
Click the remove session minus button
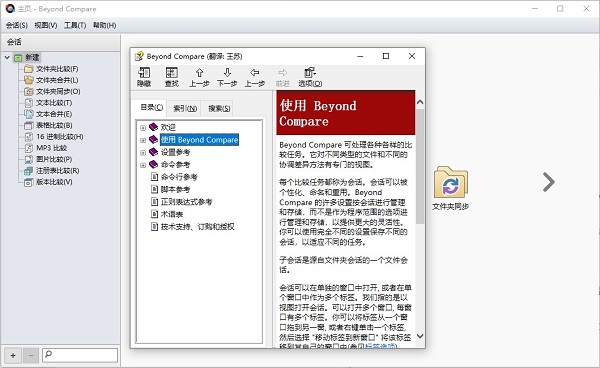pos(31,355)
